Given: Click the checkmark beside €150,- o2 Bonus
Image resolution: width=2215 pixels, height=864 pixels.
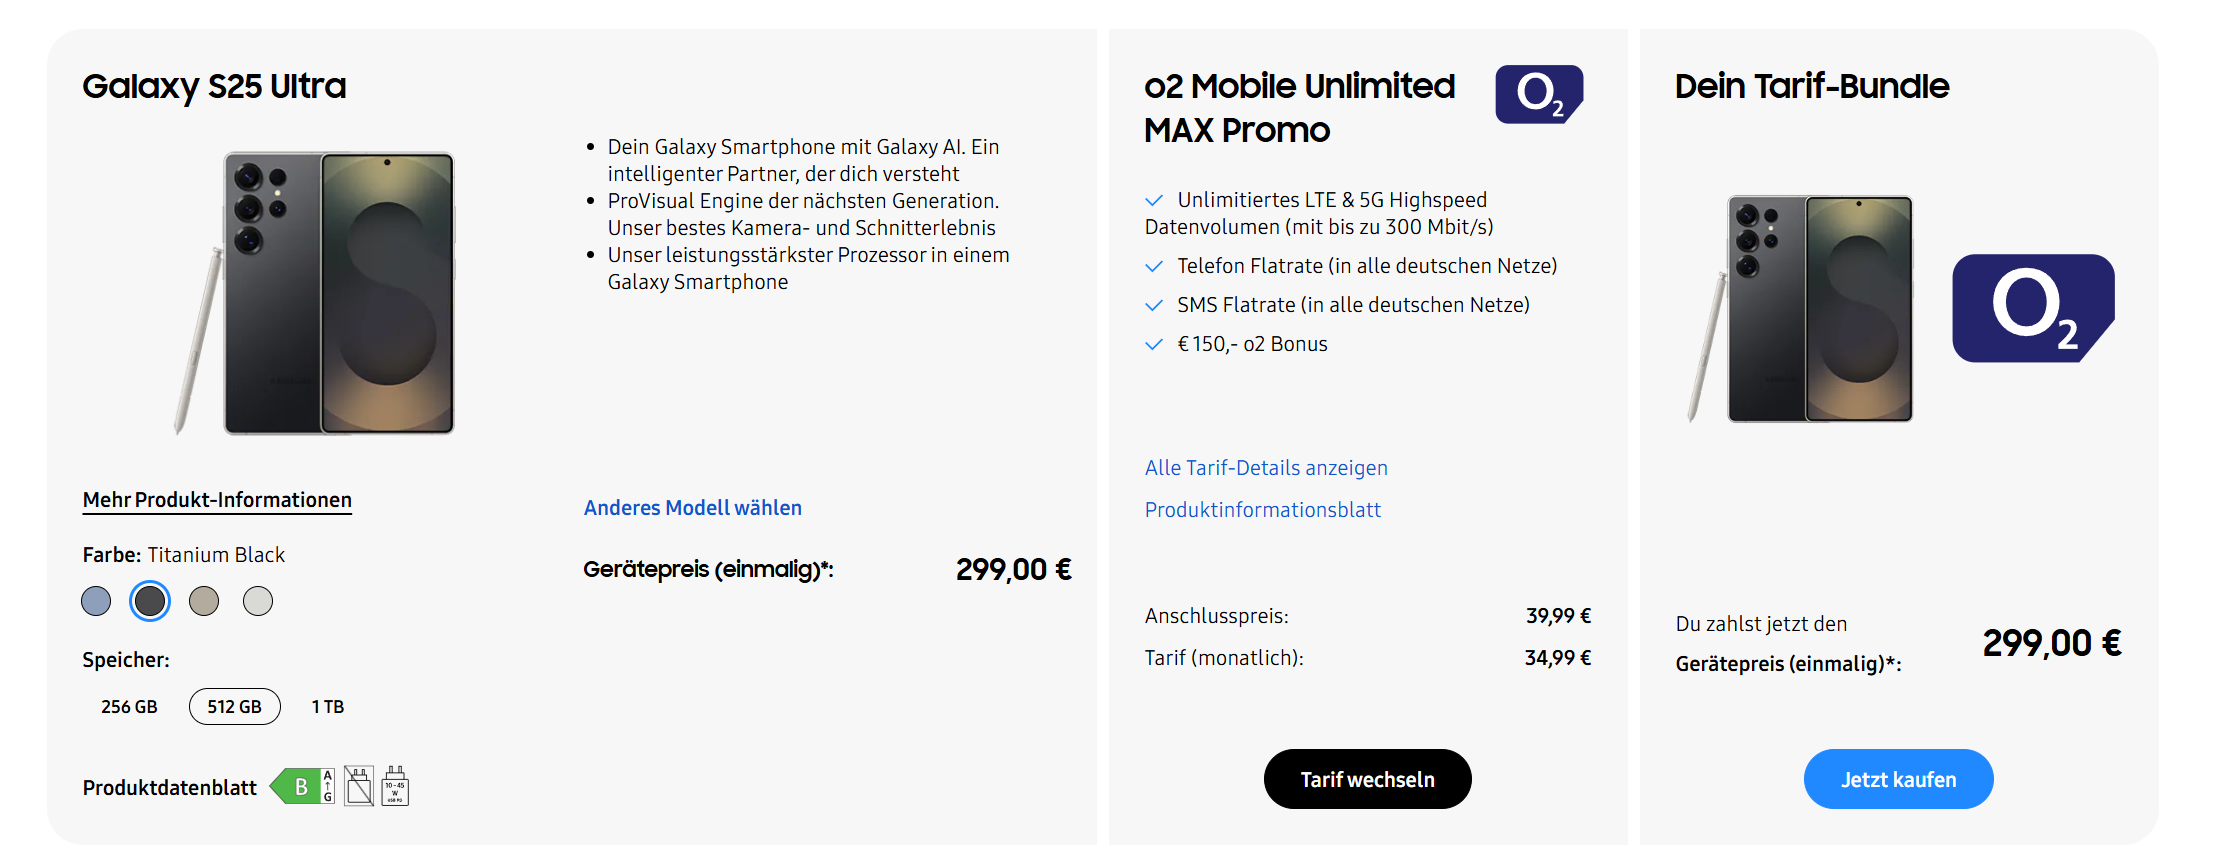Looking at the screenshot, I should [1154, 344].
